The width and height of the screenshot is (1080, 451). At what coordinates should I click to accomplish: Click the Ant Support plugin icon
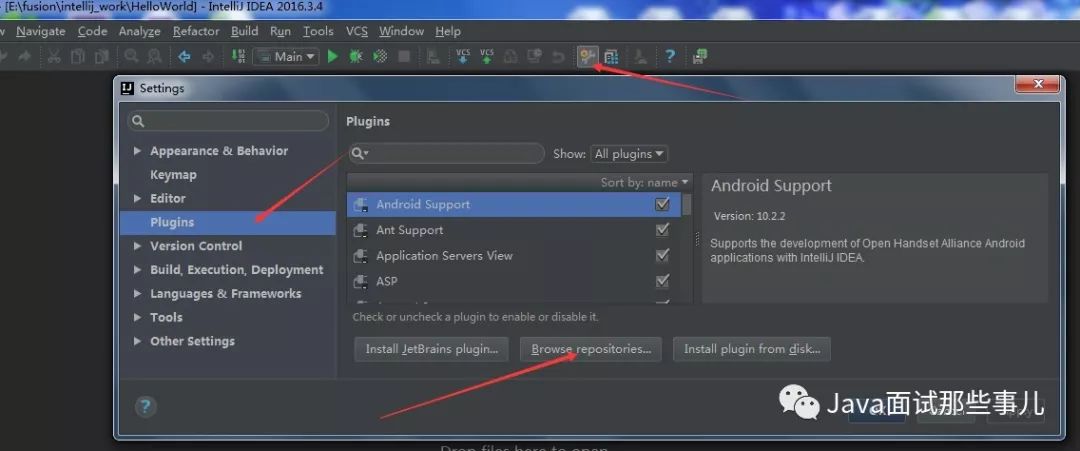click(x=360, y=230)
